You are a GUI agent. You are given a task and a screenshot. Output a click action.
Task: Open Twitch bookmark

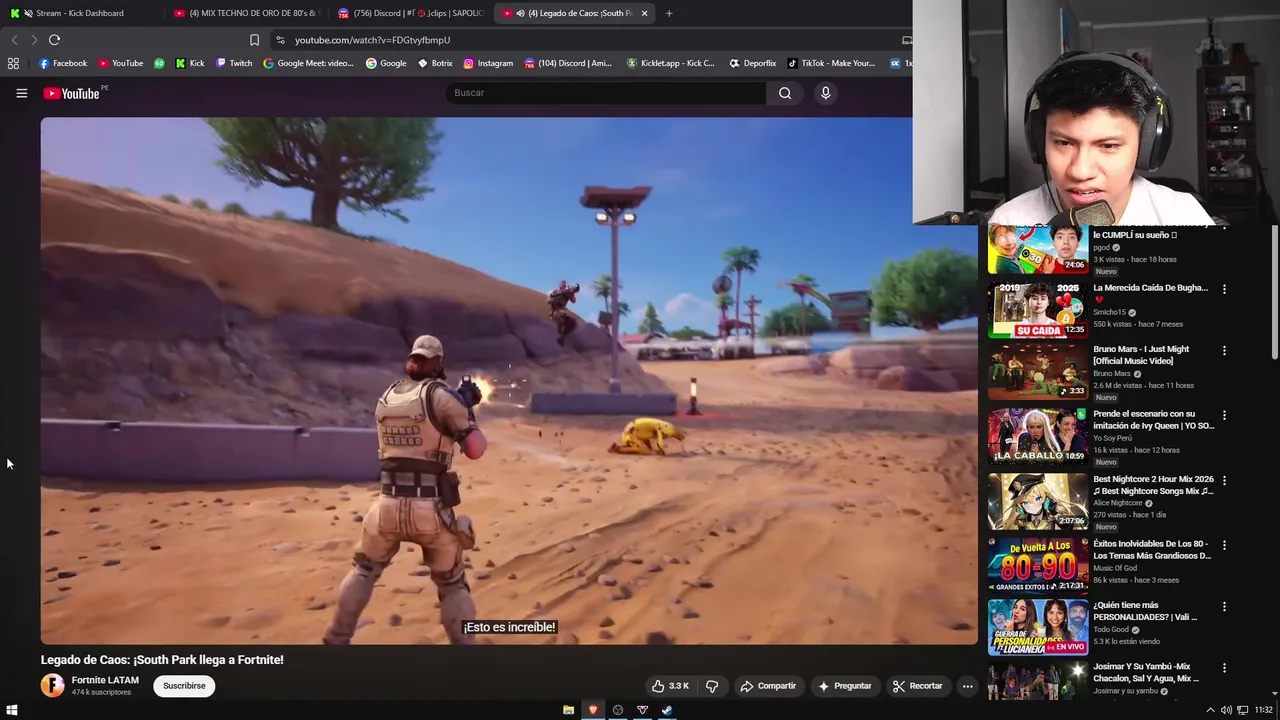(234, 63)
